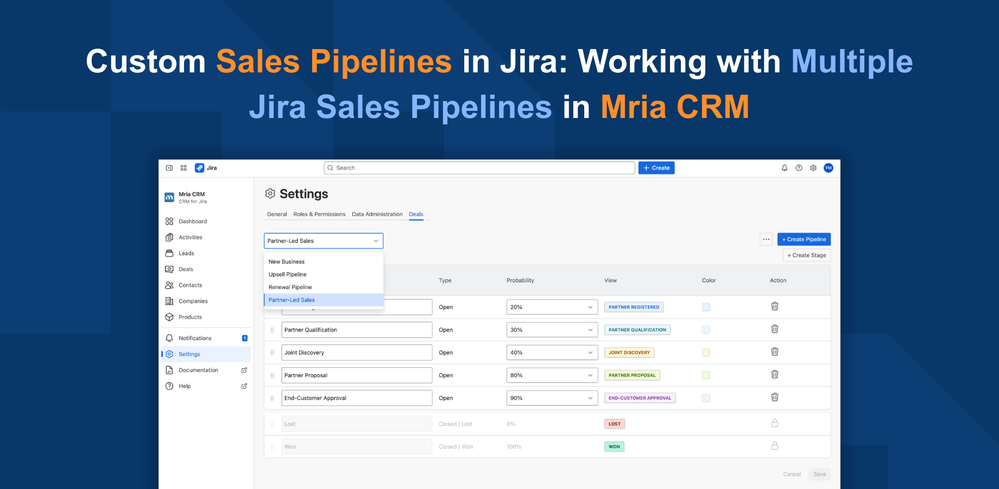
Task: Choose Upsell Pipeline from the list
Action: point(324,274)
